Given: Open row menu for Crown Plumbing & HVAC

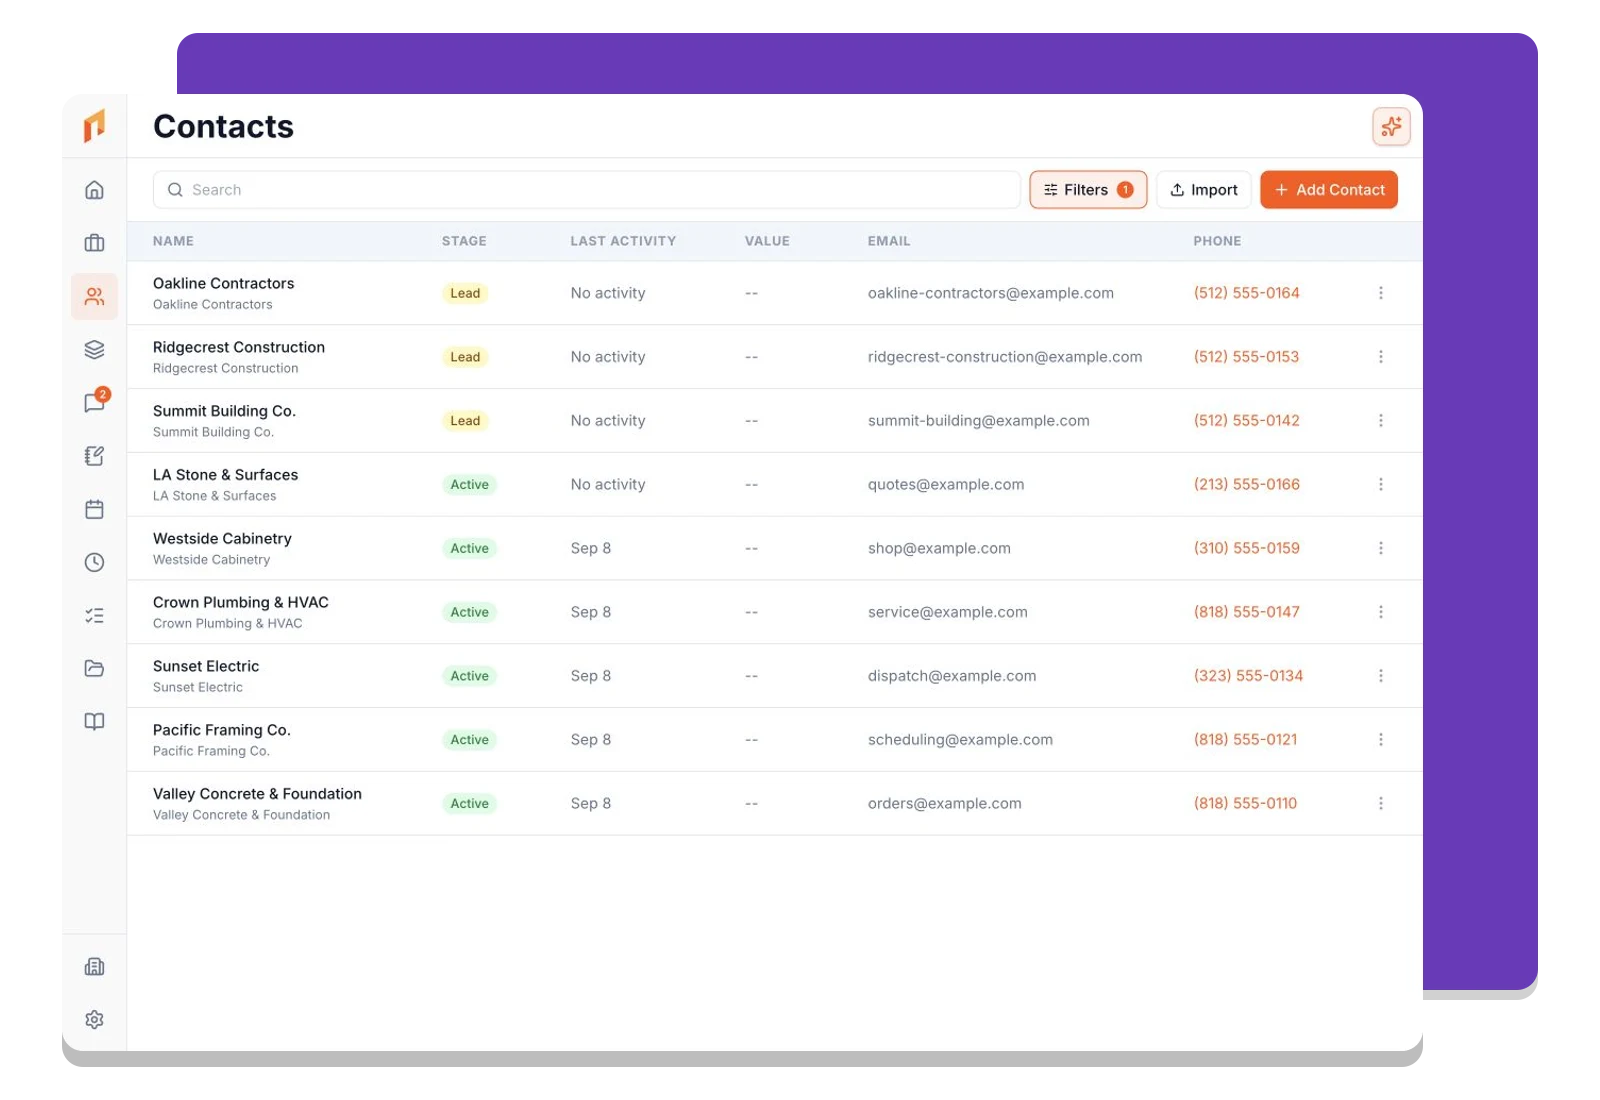Looking at the screenshot, I should [1381, 612].
